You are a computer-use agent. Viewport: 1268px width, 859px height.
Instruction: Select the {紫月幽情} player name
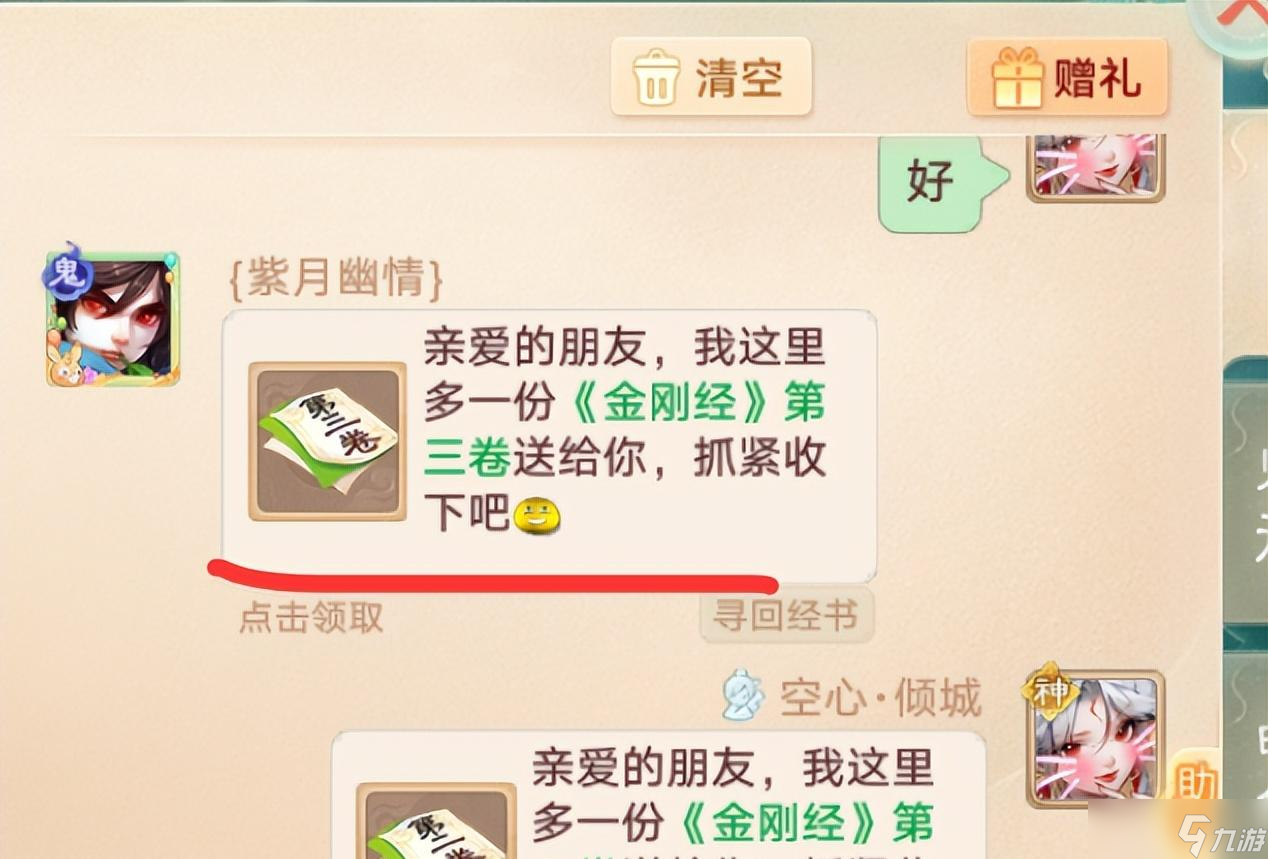pos(335,279)
